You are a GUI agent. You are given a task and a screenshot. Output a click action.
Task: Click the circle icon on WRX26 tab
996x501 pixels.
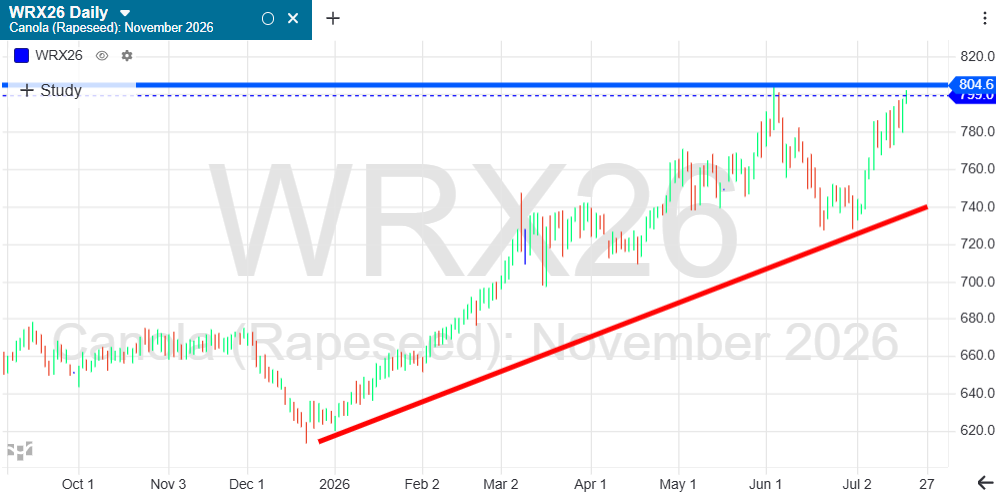268,18
